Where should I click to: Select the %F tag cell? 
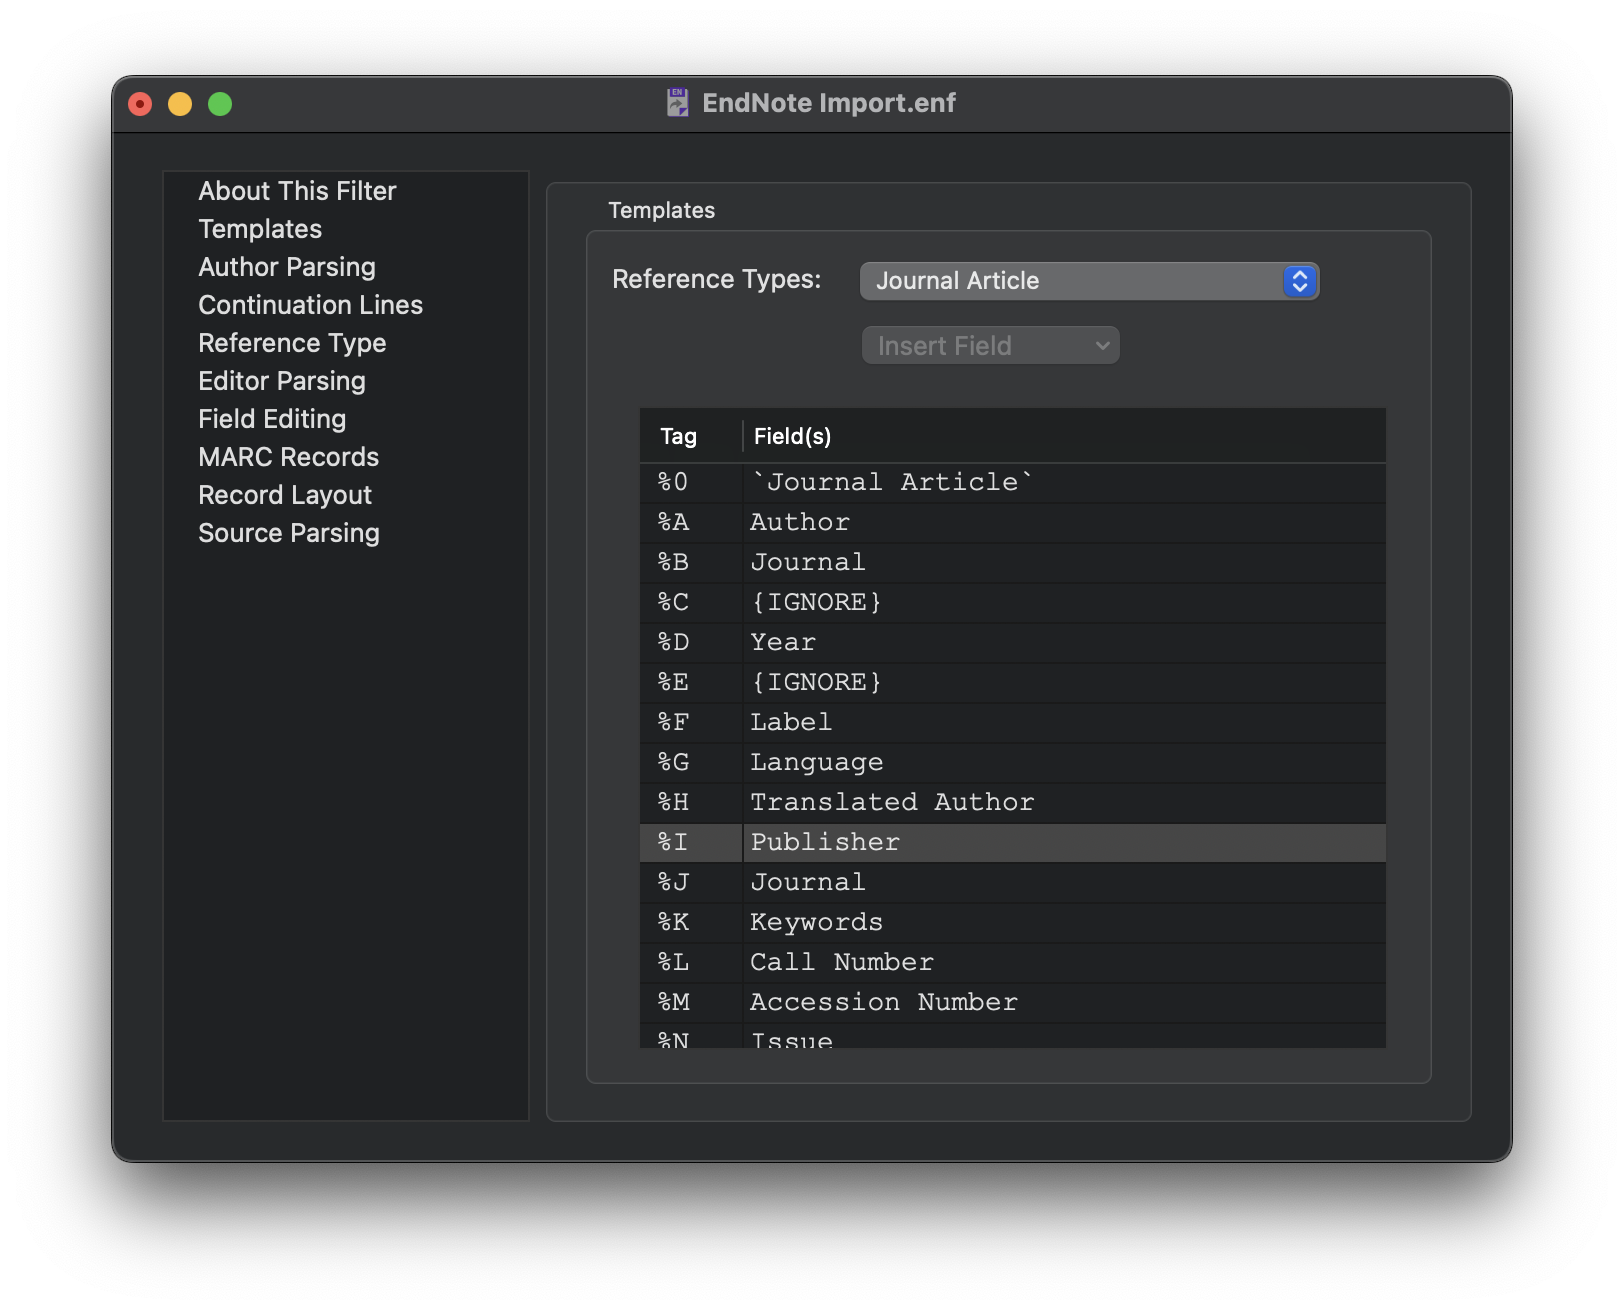(691, 722)
